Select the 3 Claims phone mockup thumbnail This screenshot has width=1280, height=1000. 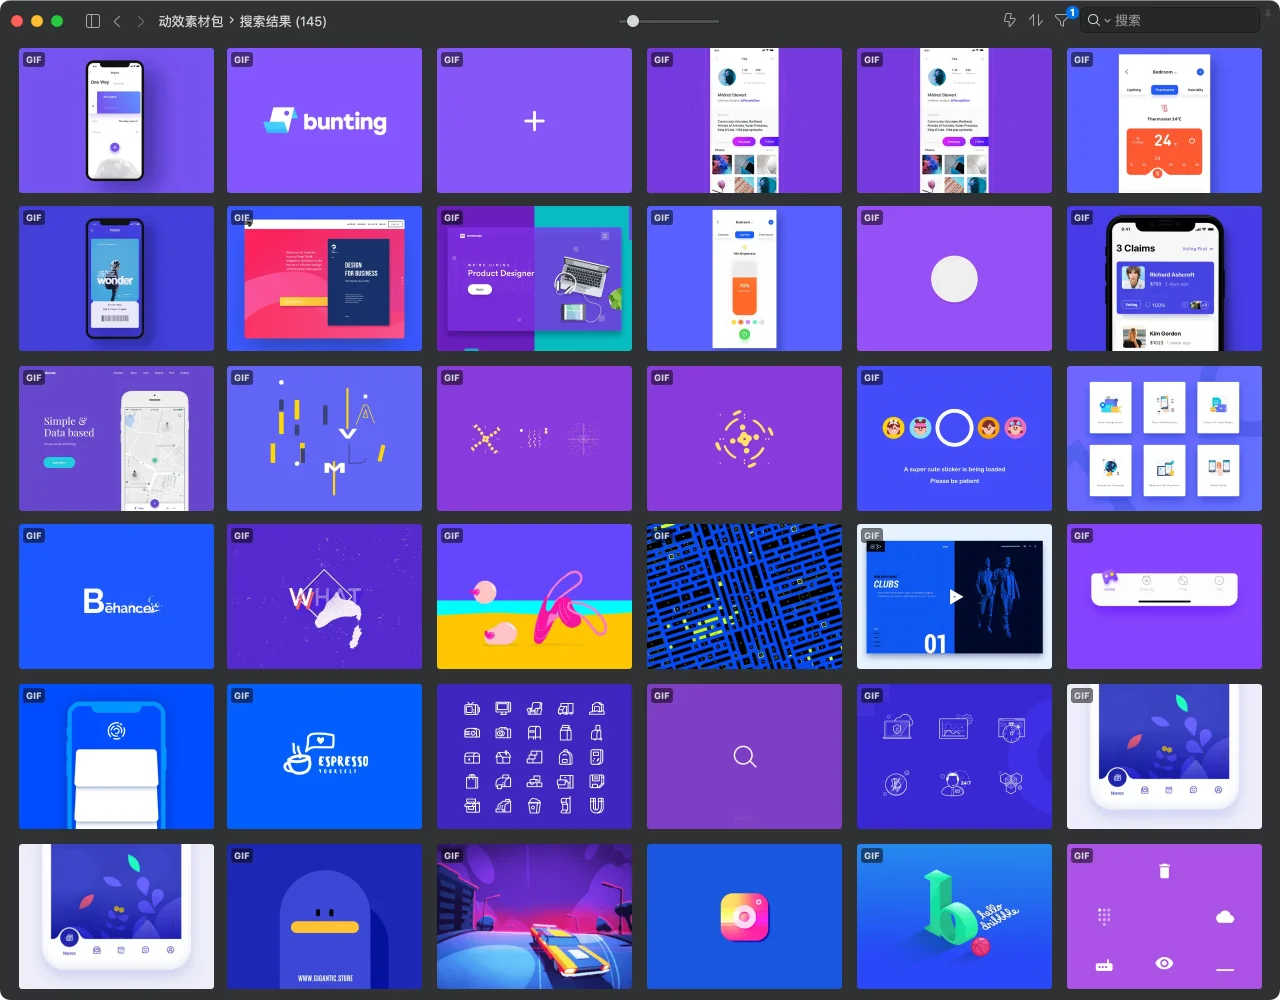pyautogui.click(x=1164, y=279)
